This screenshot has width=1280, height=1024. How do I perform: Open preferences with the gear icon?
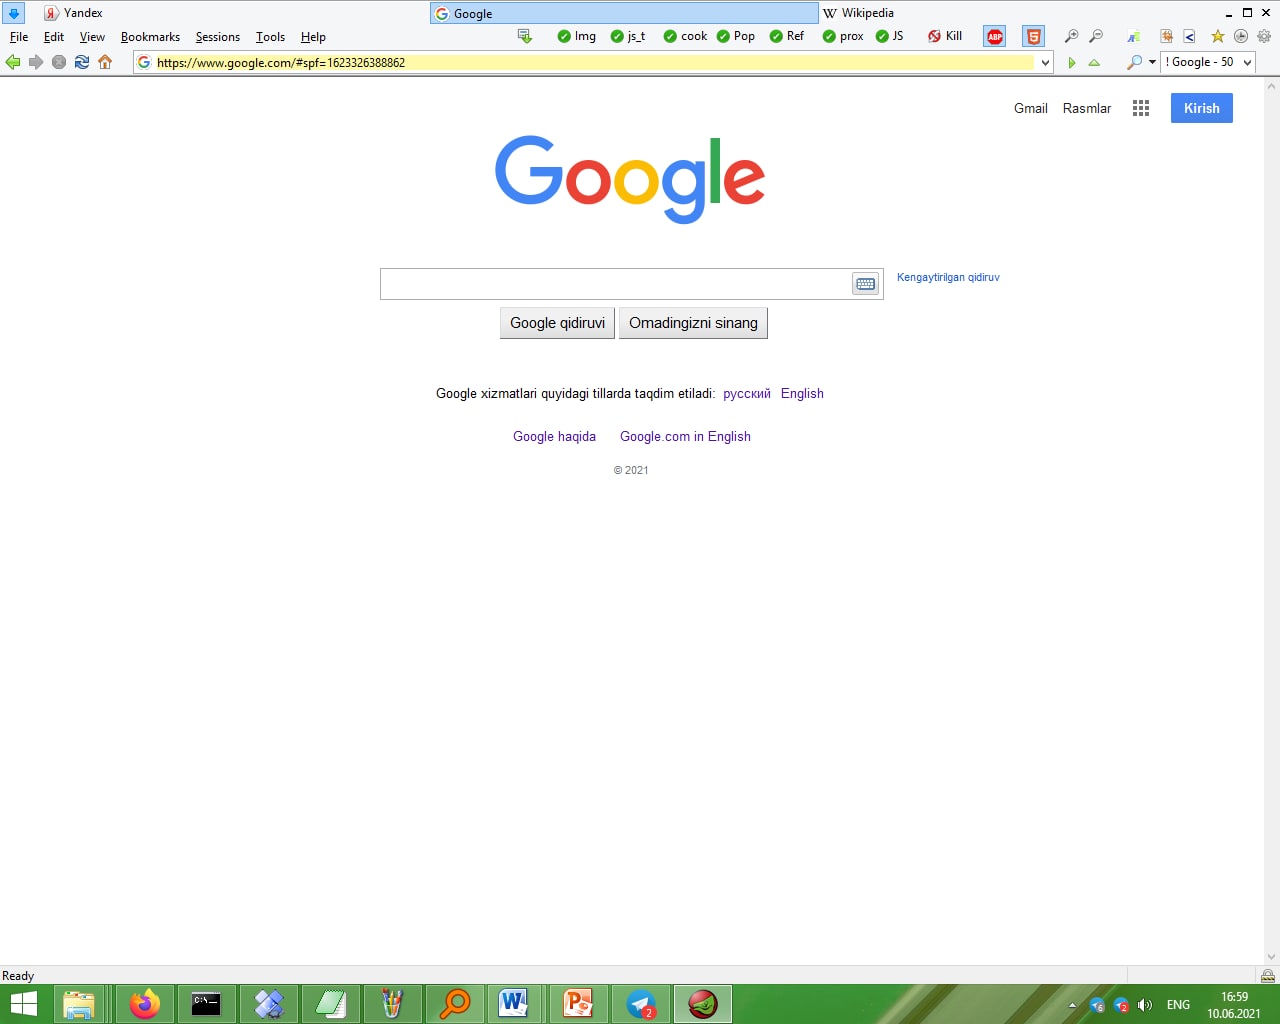pos(1264,36)
